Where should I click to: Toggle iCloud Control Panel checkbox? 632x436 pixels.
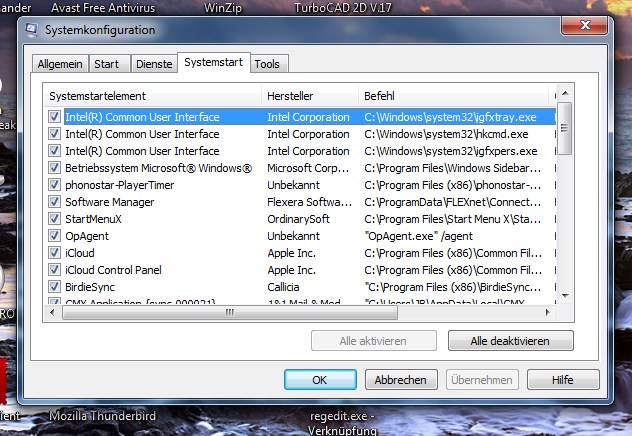click(54, 270)
